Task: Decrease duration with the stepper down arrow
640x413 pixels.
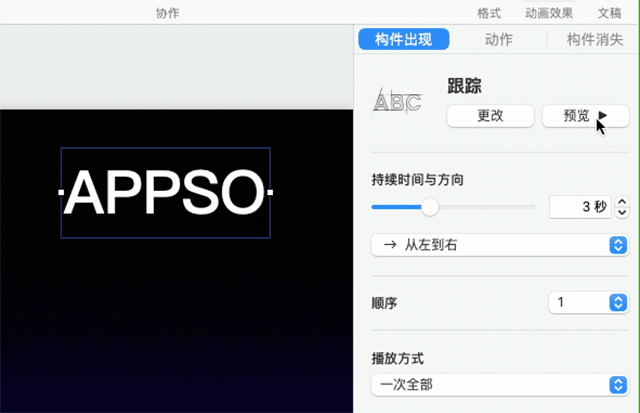Action: (622, 212)
